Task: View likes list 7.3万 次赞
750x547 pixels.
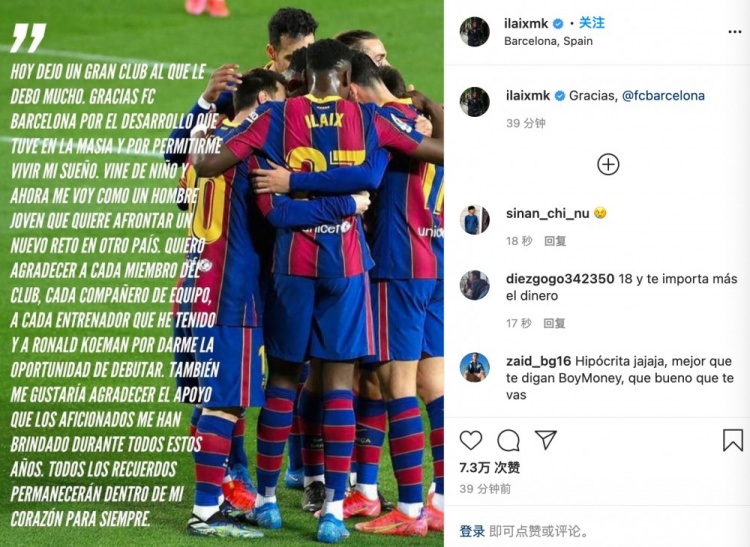Action: click(489, 467)
